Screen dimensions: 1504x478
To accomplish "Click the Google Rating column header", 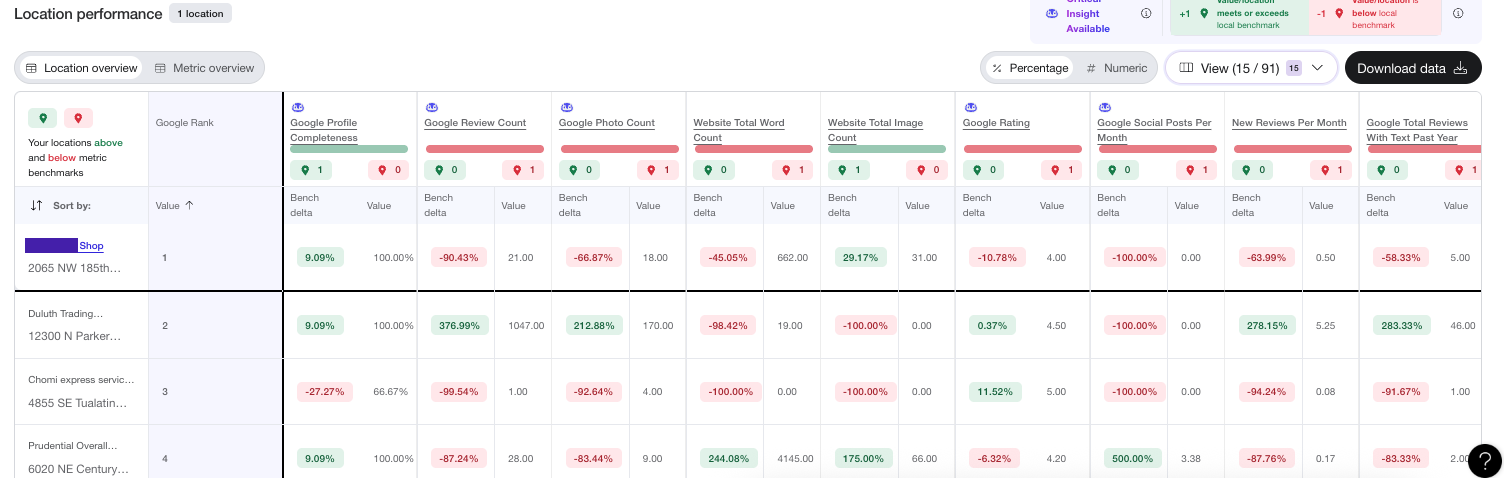I will [995, 123].
